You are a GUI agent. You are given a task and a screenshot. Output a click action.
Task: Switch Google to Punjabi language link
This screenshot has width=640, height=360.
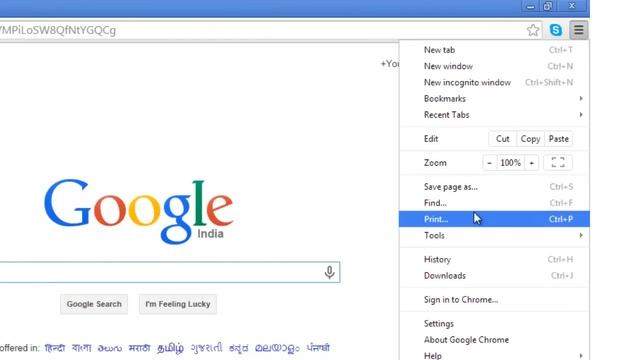pyautogui.click(x=318, y=348)
